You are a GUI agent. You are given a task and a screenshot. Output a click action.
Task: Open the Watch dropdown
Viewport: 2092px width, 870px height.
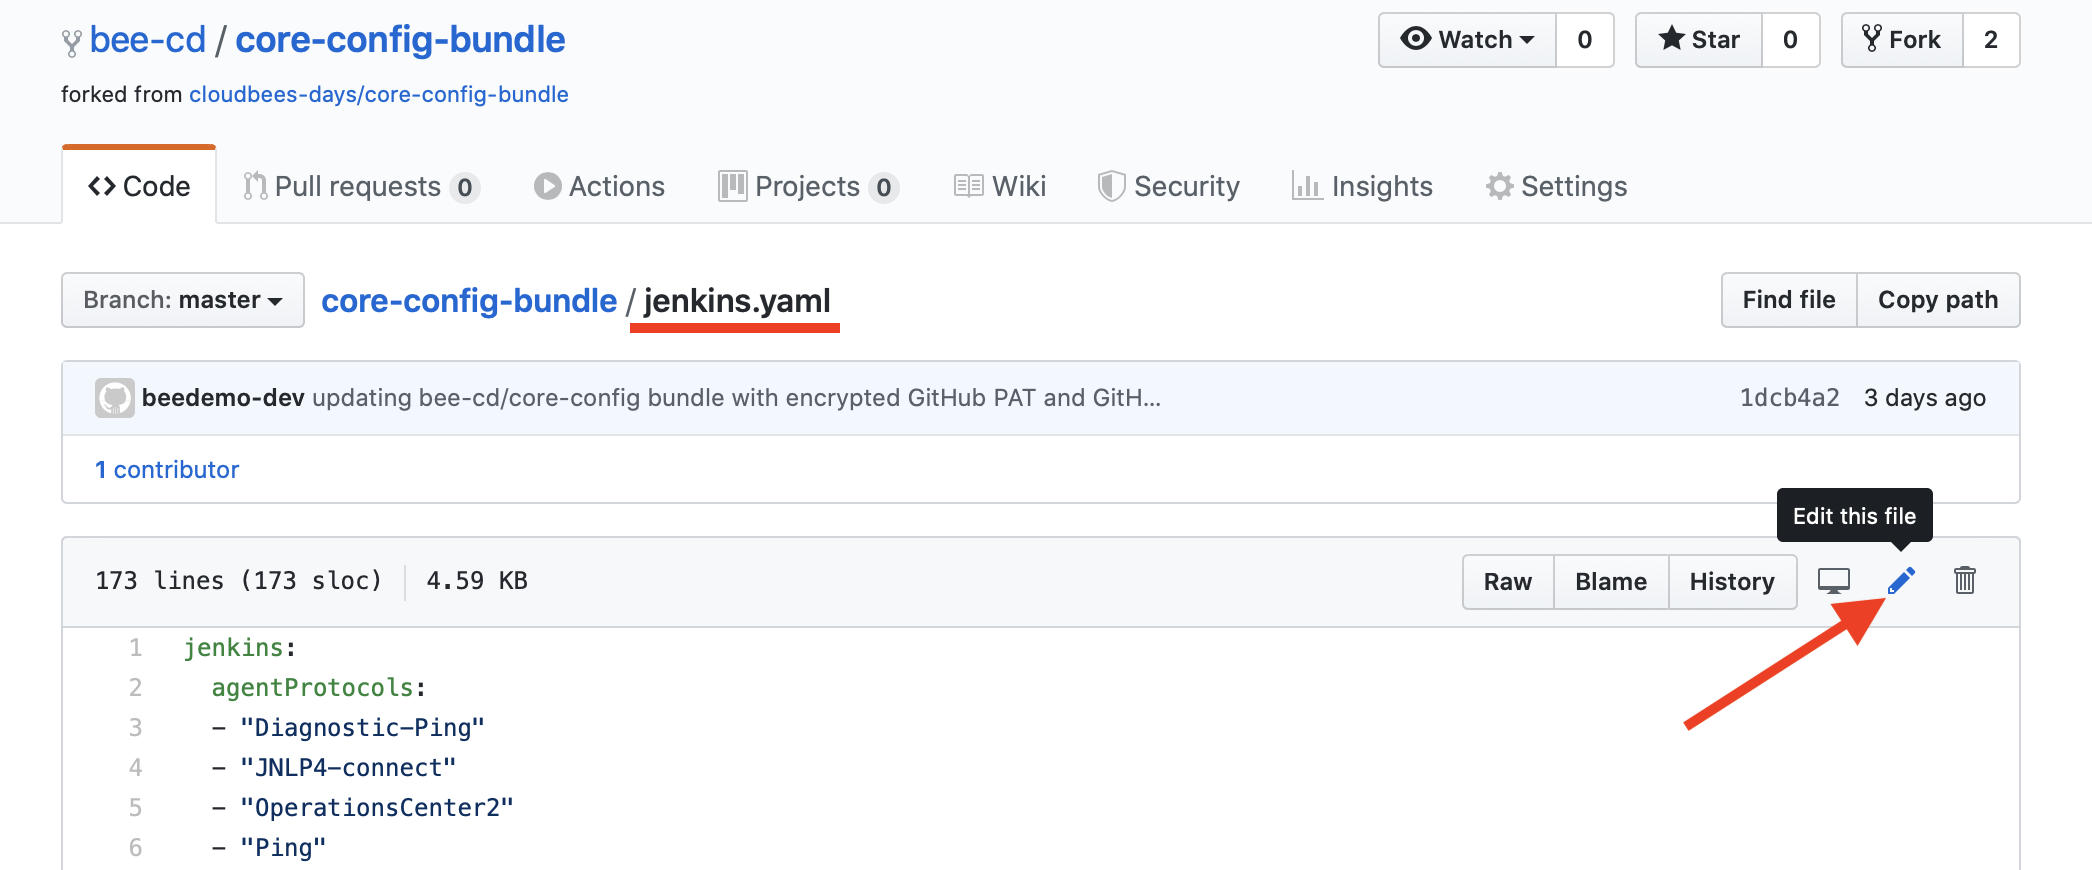[1467, 40]
